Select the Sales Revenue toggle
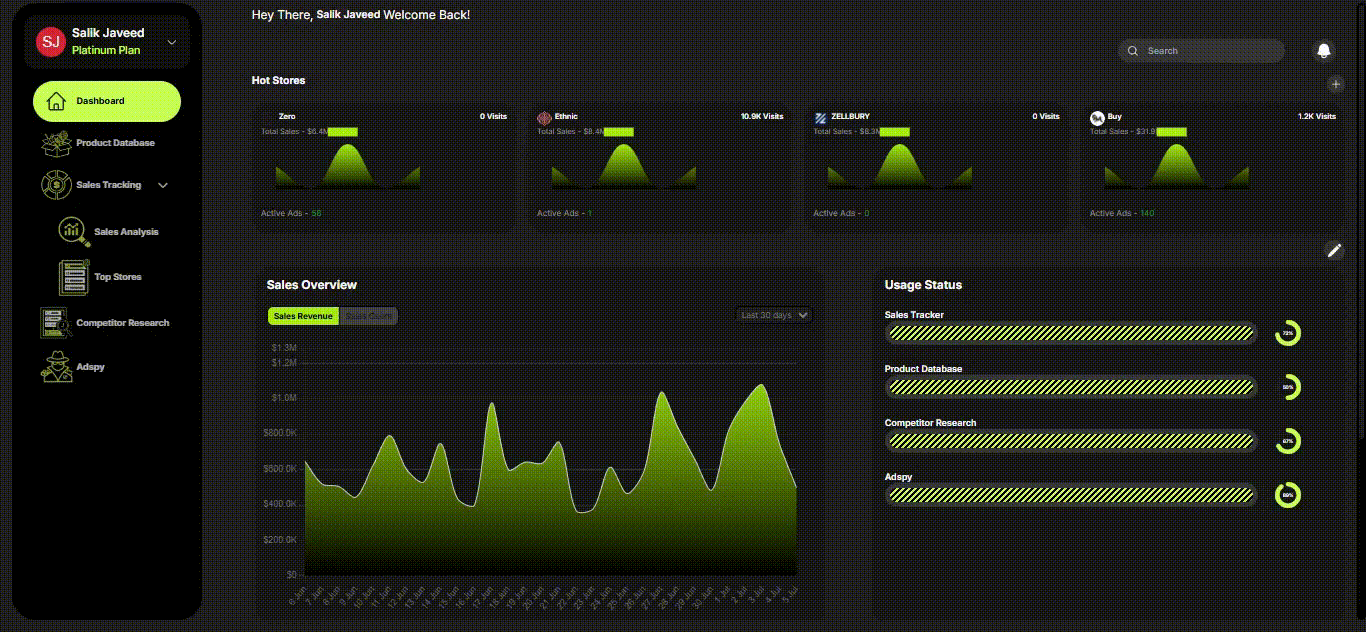Image resolution: width=1366 pixels, height=632 pixels. (303, 316)
